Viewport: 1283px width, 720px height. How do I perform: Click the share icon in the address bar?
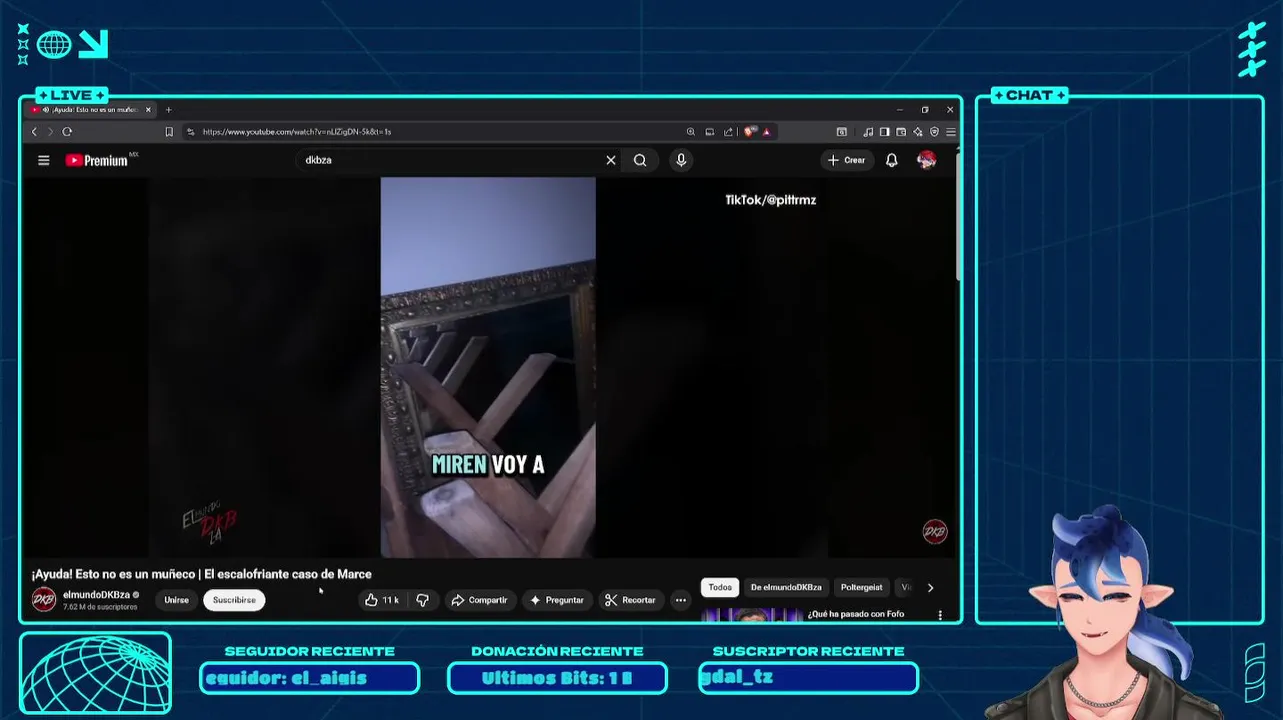coord(728,132)
